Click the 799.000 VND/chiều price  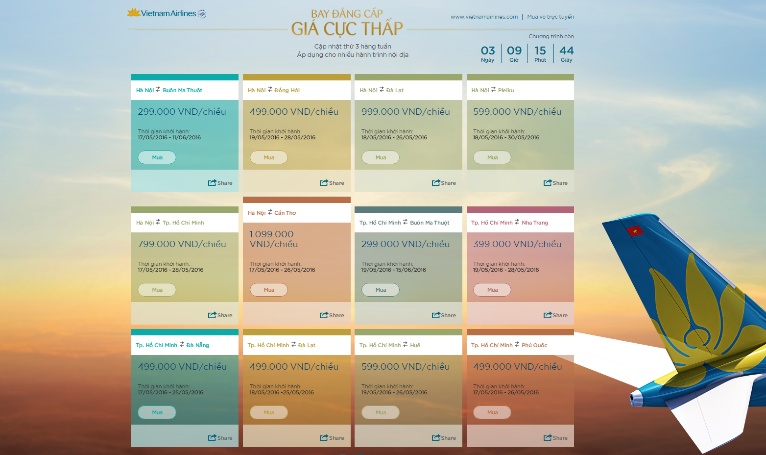182,244
